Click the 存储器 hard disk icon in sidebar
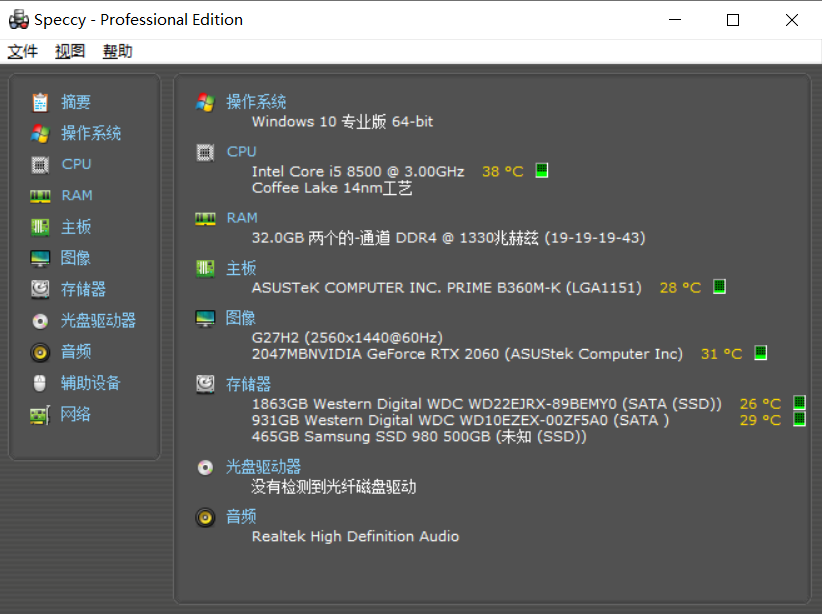Screen dimensions: 822x614 (40, 289)
